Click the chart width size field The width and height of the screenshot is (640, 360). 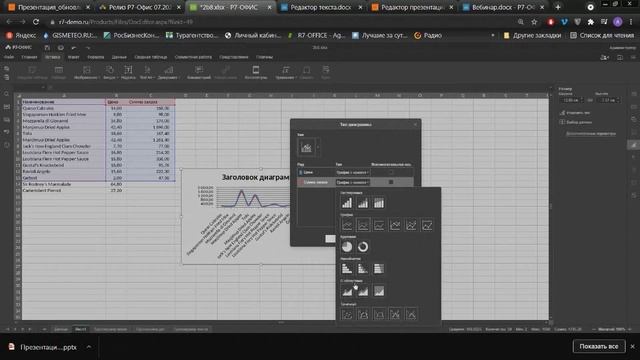pos(571,100)
